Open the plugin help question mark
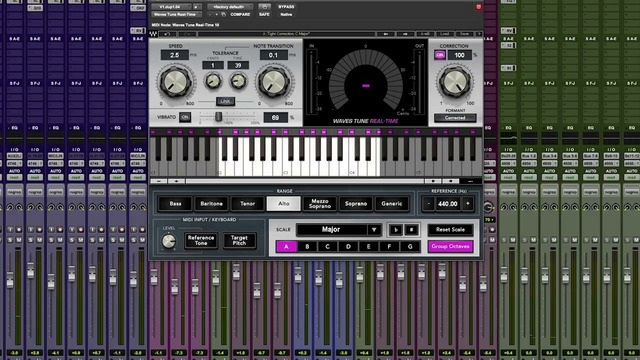Image resolution: width=640 pixels, height=360 pixels. coord(480,34)
